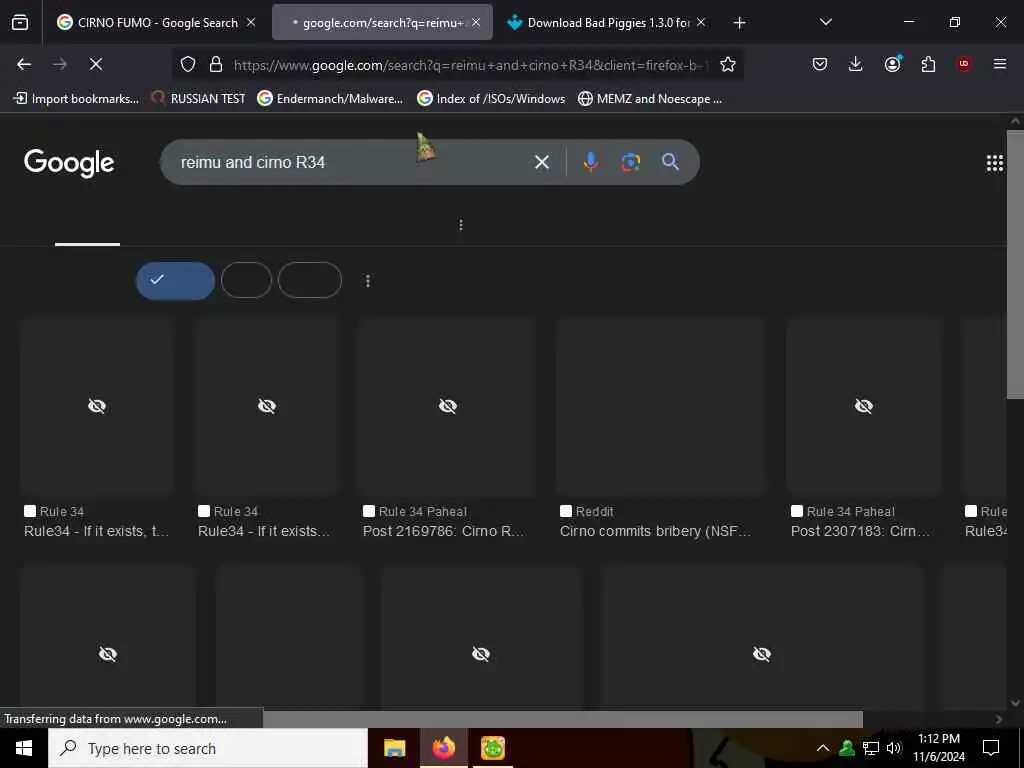Image resolution: width=1024 pixels, height=768 pixels.
Task: Open the filter chips three-dot menu
Action: point(368,281)
